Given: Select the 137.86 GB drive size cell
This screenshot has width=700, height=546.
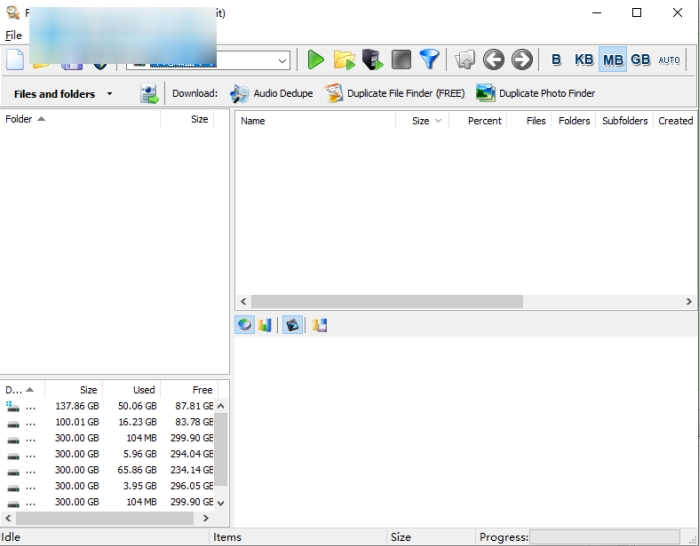Looking at the screenshot, I should tap(77, 406).
